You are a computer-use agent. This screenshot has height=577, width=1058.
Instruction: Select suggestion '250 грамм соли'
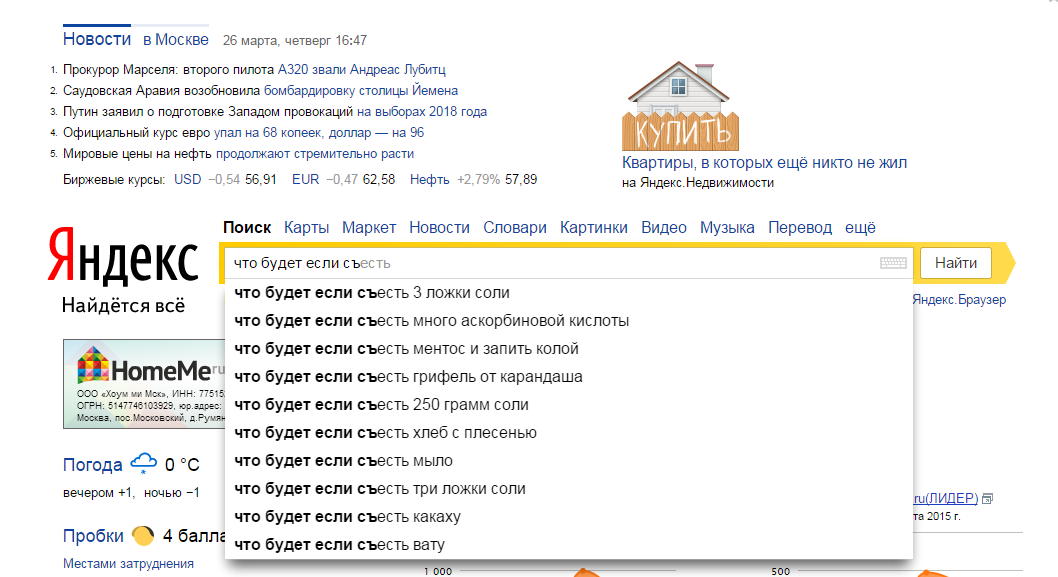(x=569, y=405)
